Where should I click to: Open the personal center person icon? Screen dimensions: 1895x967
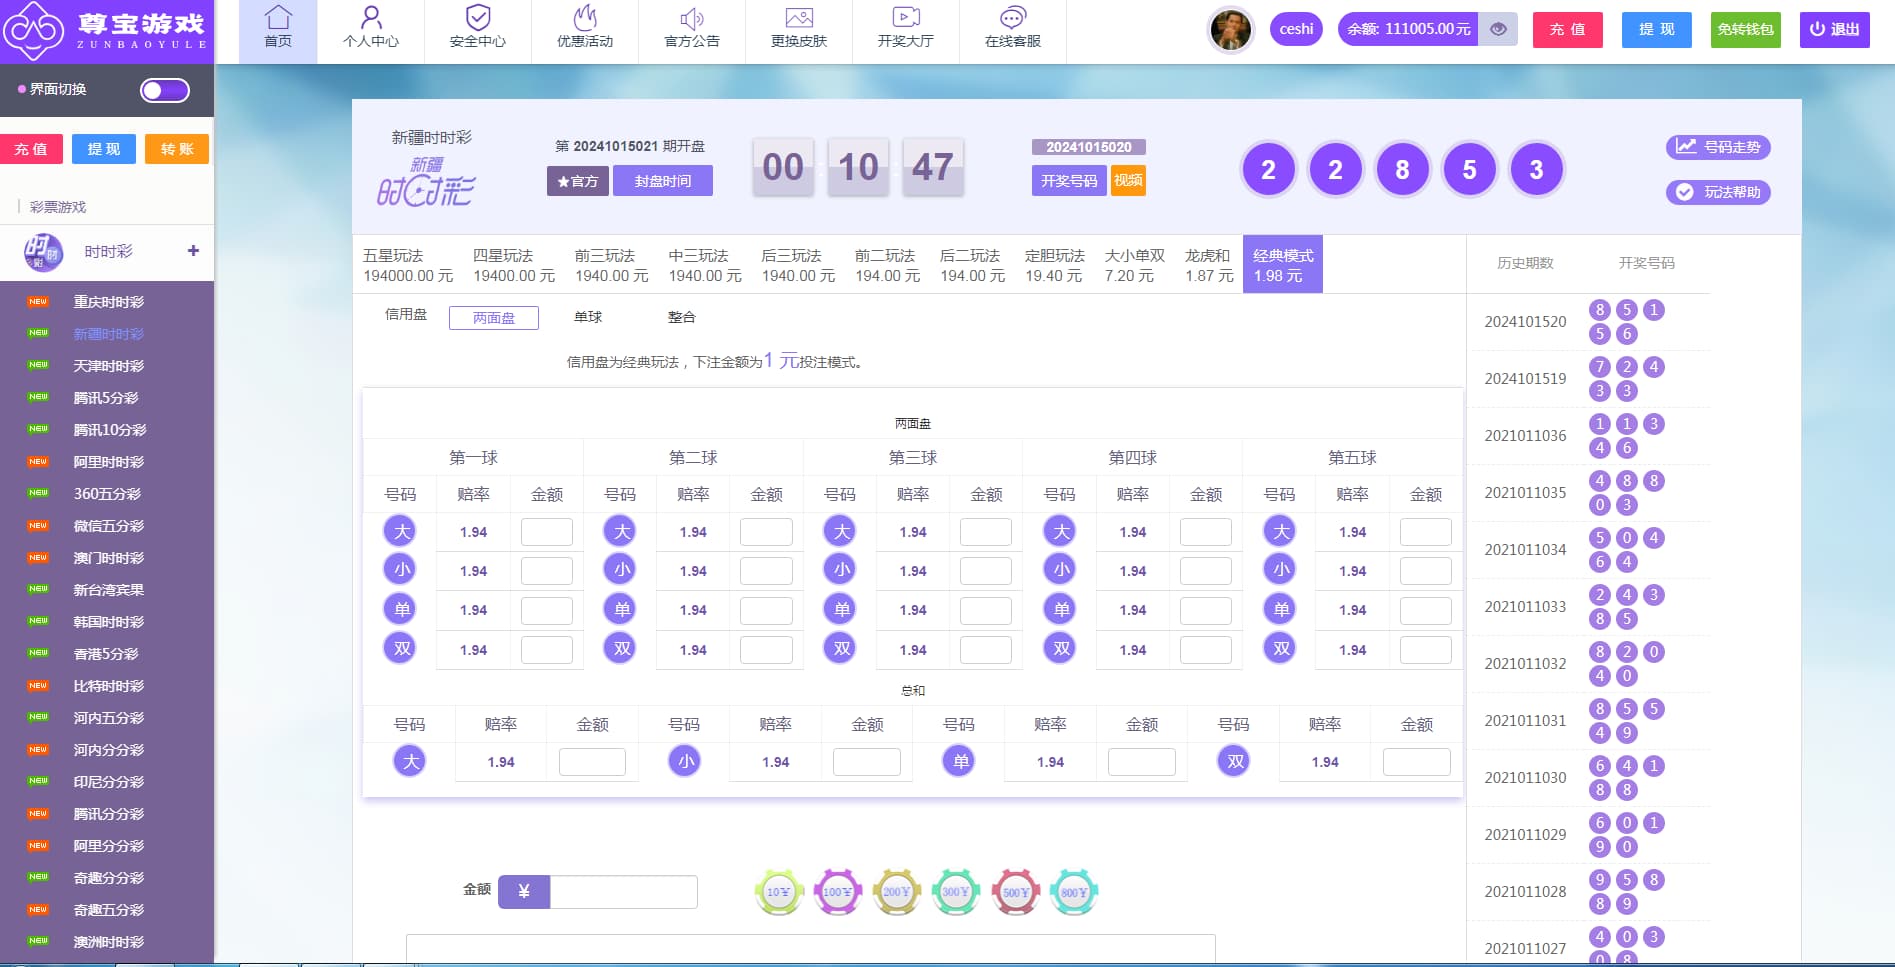click(x=371, y=18)
